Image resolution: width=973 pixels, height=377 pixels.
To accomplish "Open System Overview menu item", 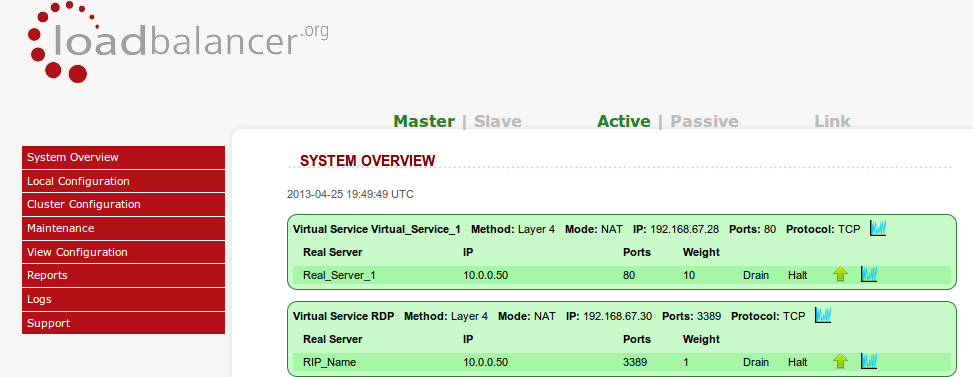I will click(123, 157).
